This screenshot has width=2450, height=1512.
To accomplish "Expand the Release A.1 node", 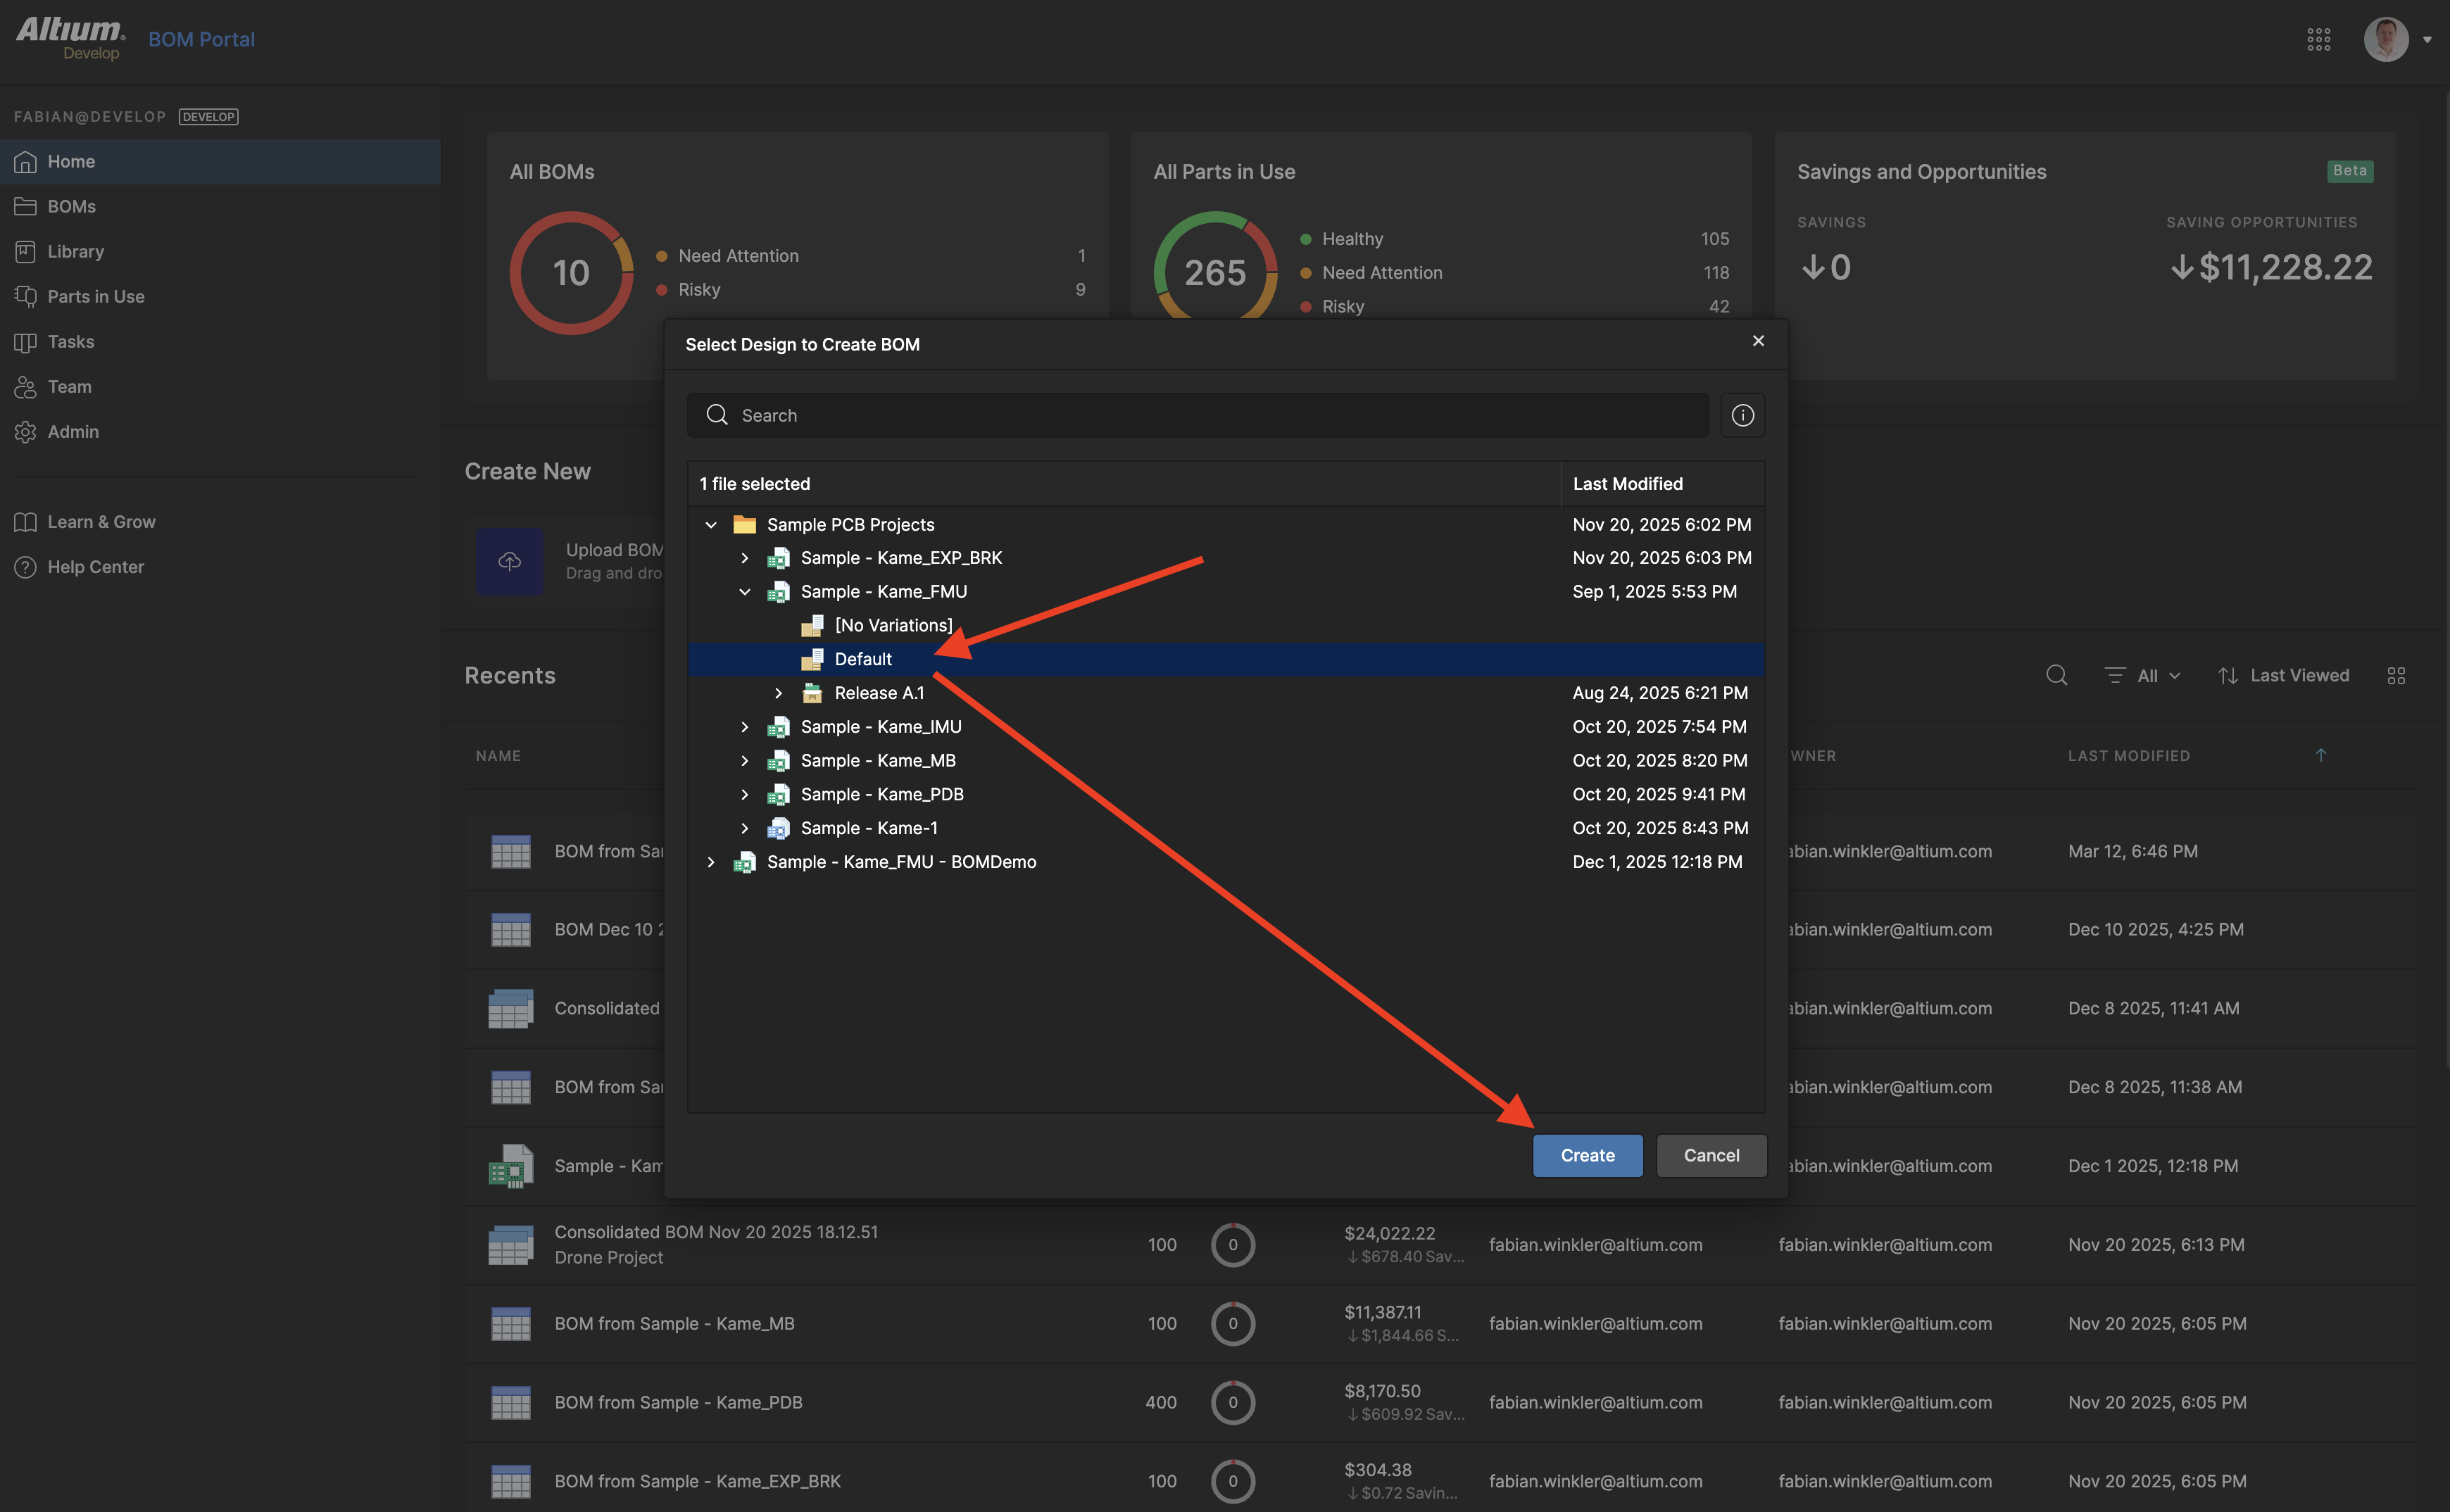I will click(x=779, y=693).
